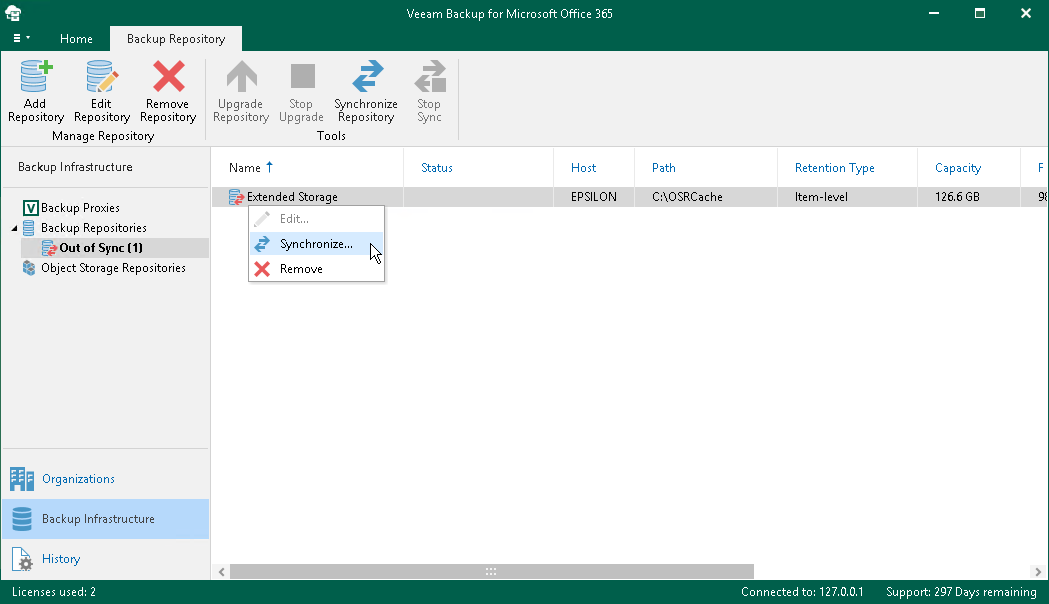The width and height of the screenshot is (1049, 604).
Task: Sort by the Name column header
Action: pyautogui.click(x=245, y=168)
